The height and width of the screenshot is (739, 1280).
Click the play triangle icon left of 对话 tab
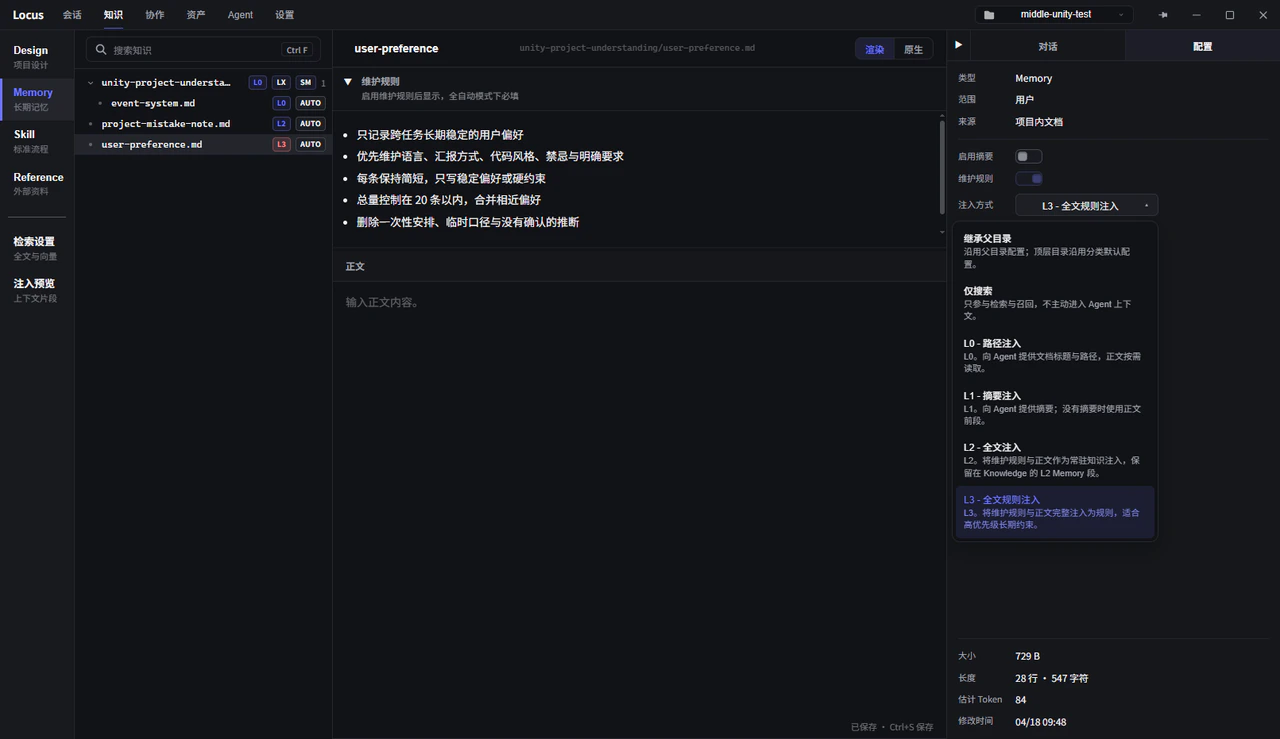(x=958, y=45)
